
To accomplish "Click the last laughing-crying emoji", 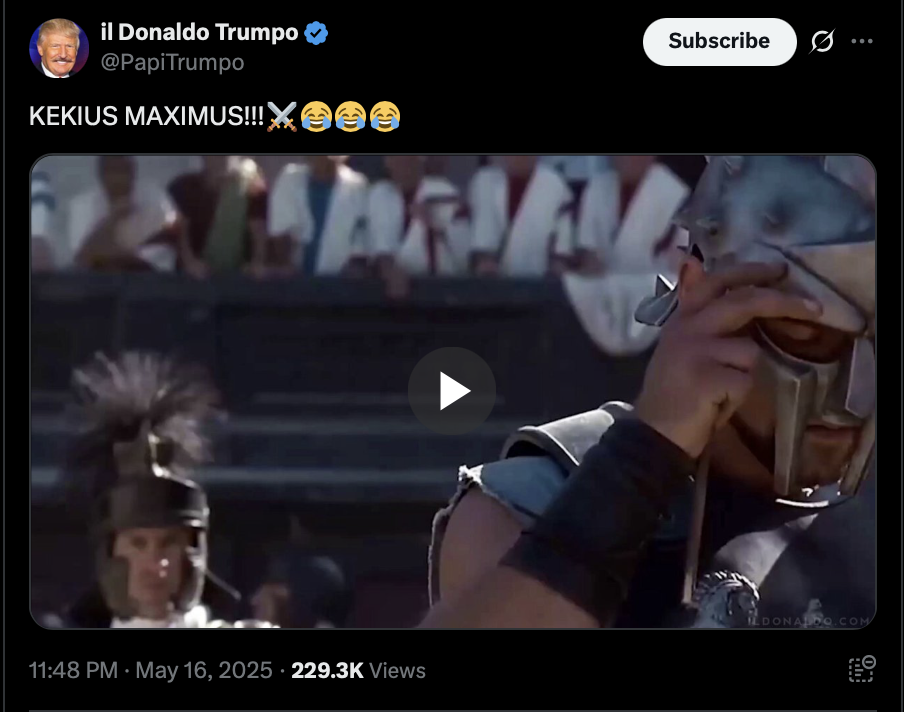I will [x=385, y=116].
